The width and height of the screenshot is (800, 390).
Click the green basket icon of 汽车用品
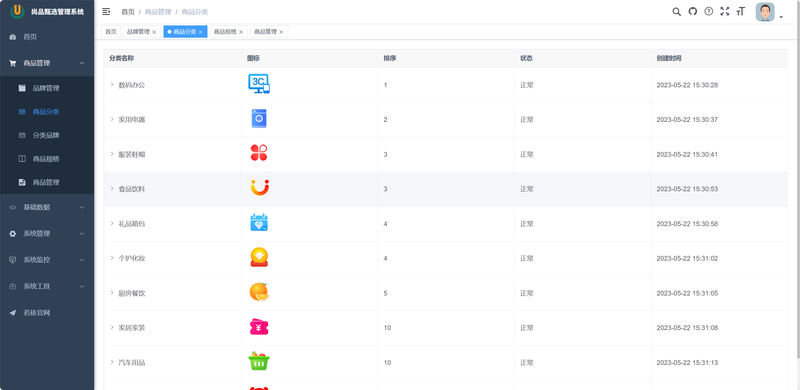pos(259,361)
